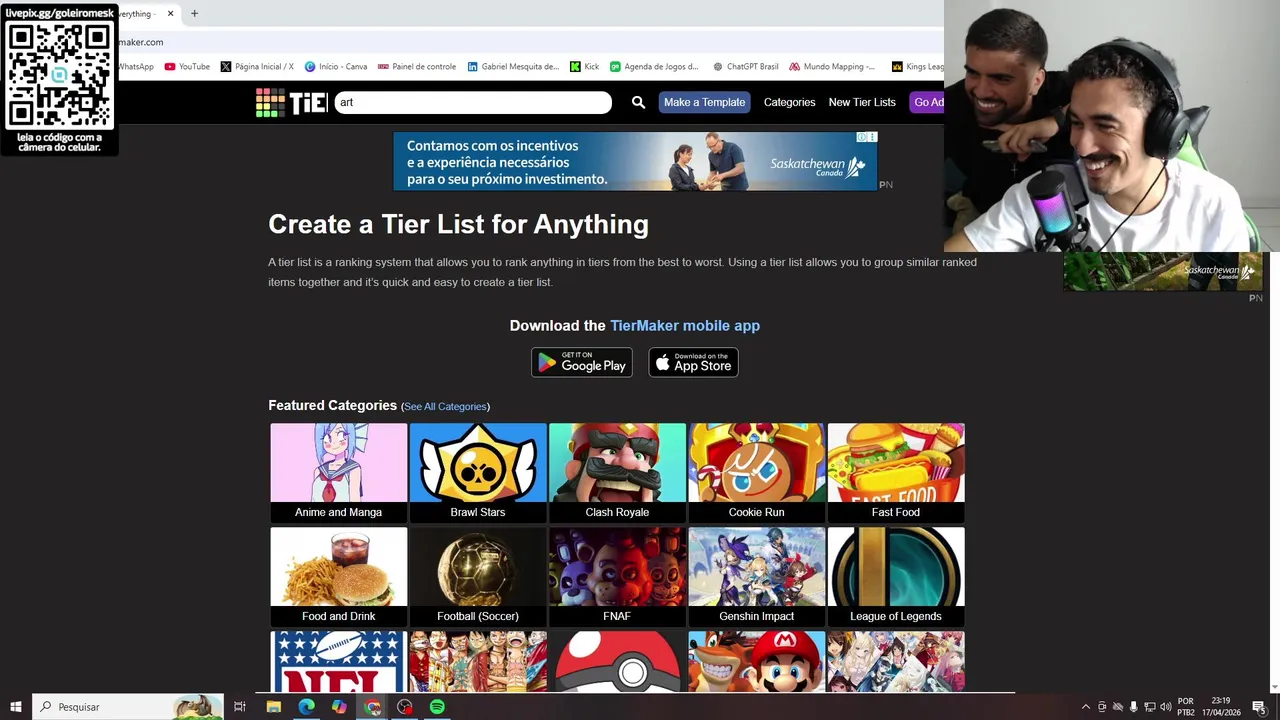Open the Anime and Manga category

339,473
